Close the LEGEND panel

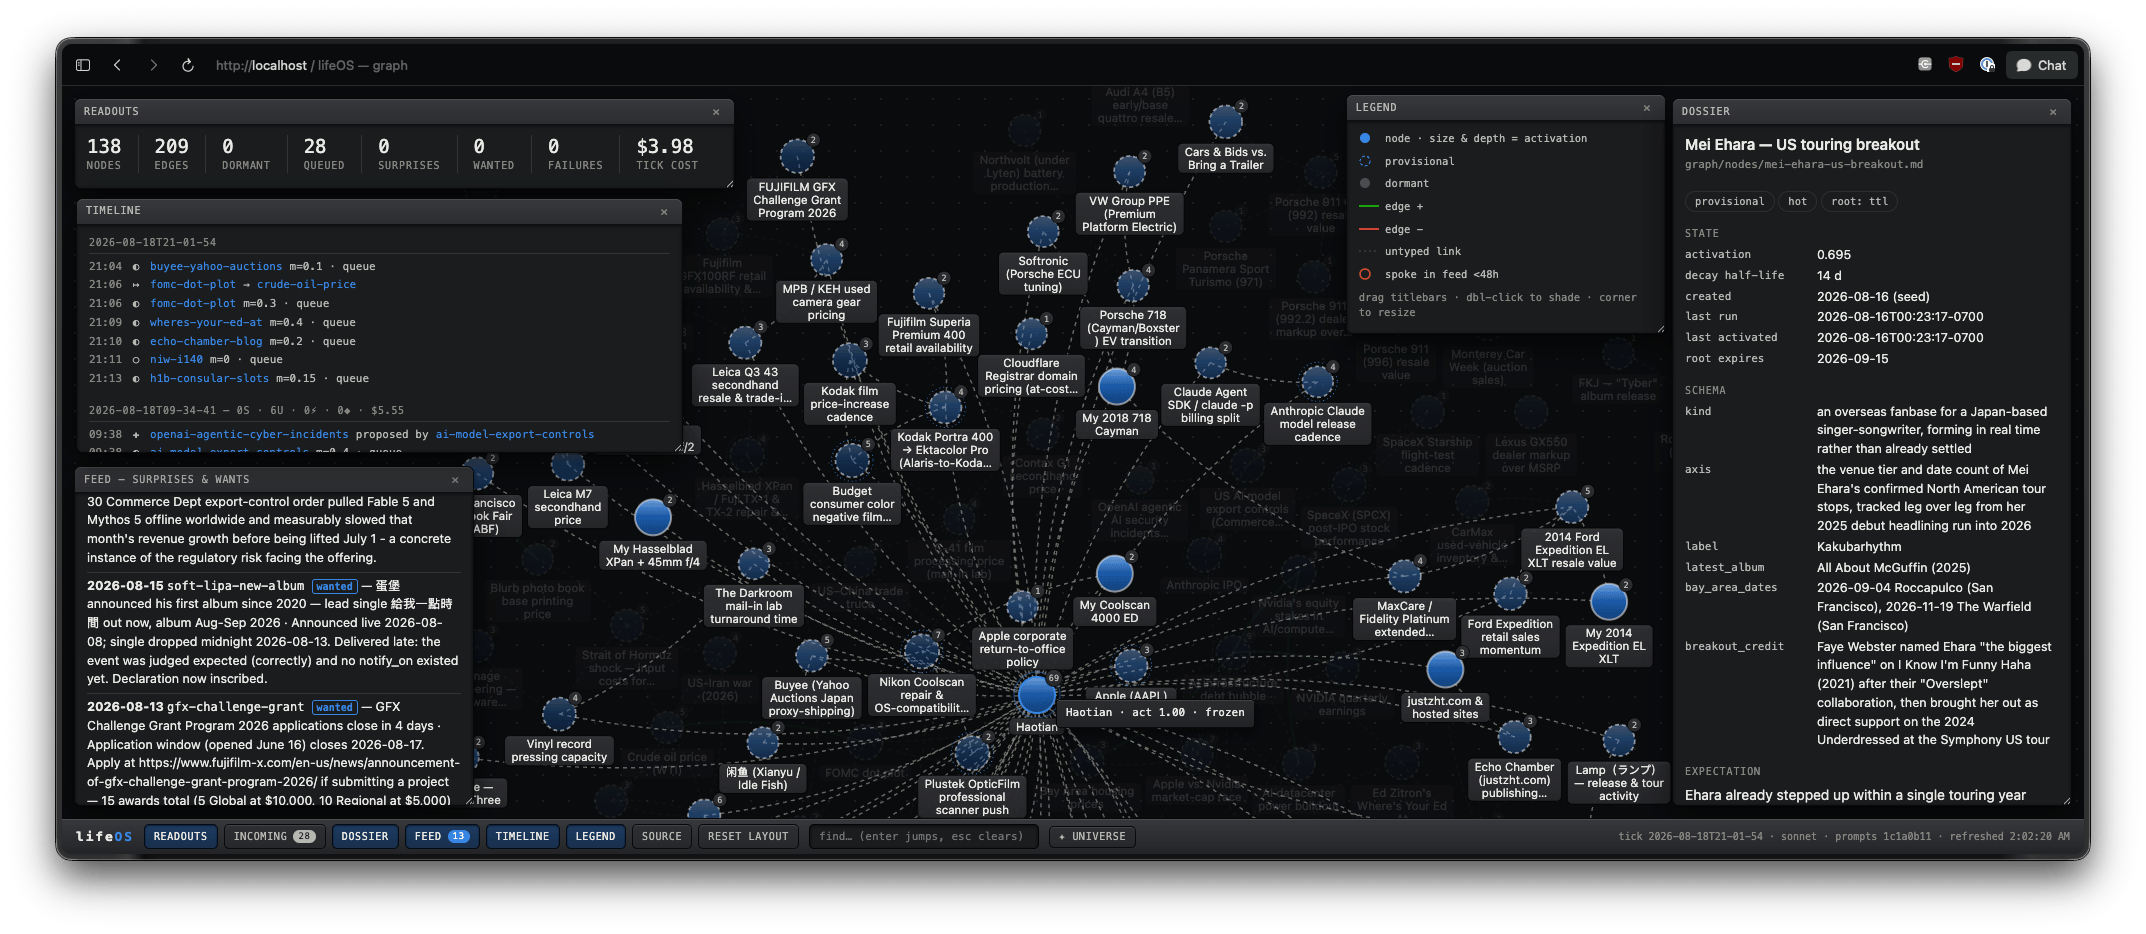click(1647, 108)
